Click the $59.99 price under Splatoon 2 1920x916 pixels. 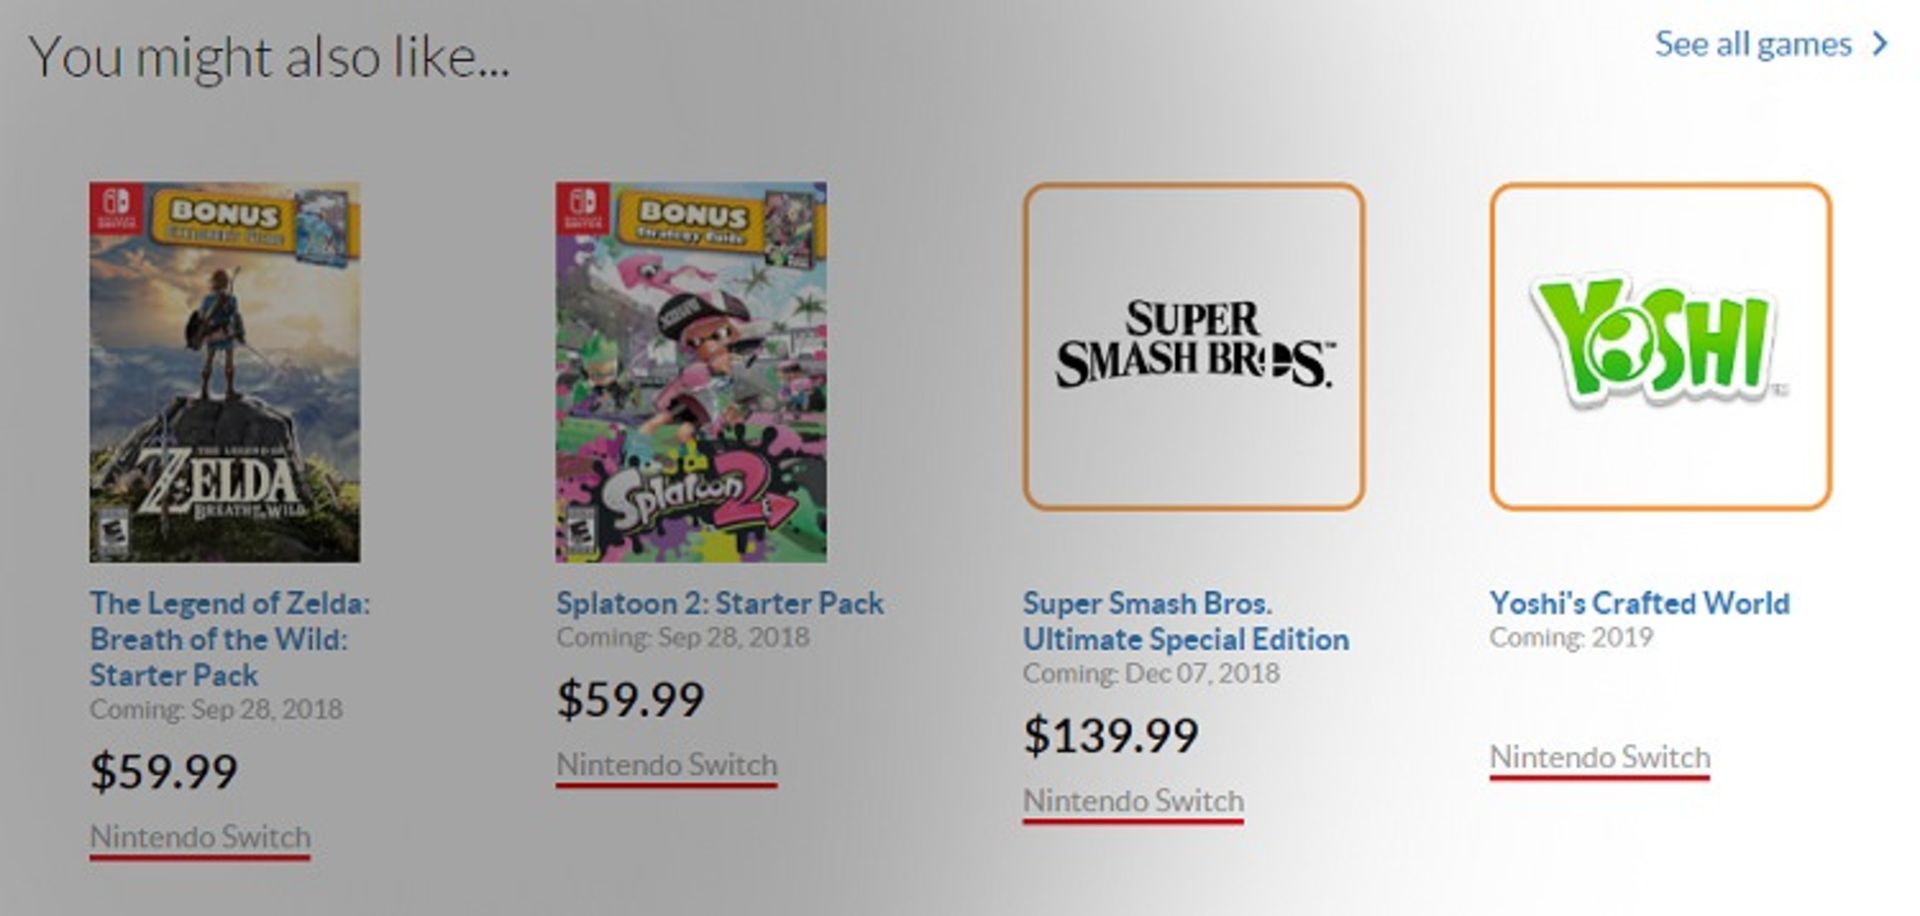point(630,698)
